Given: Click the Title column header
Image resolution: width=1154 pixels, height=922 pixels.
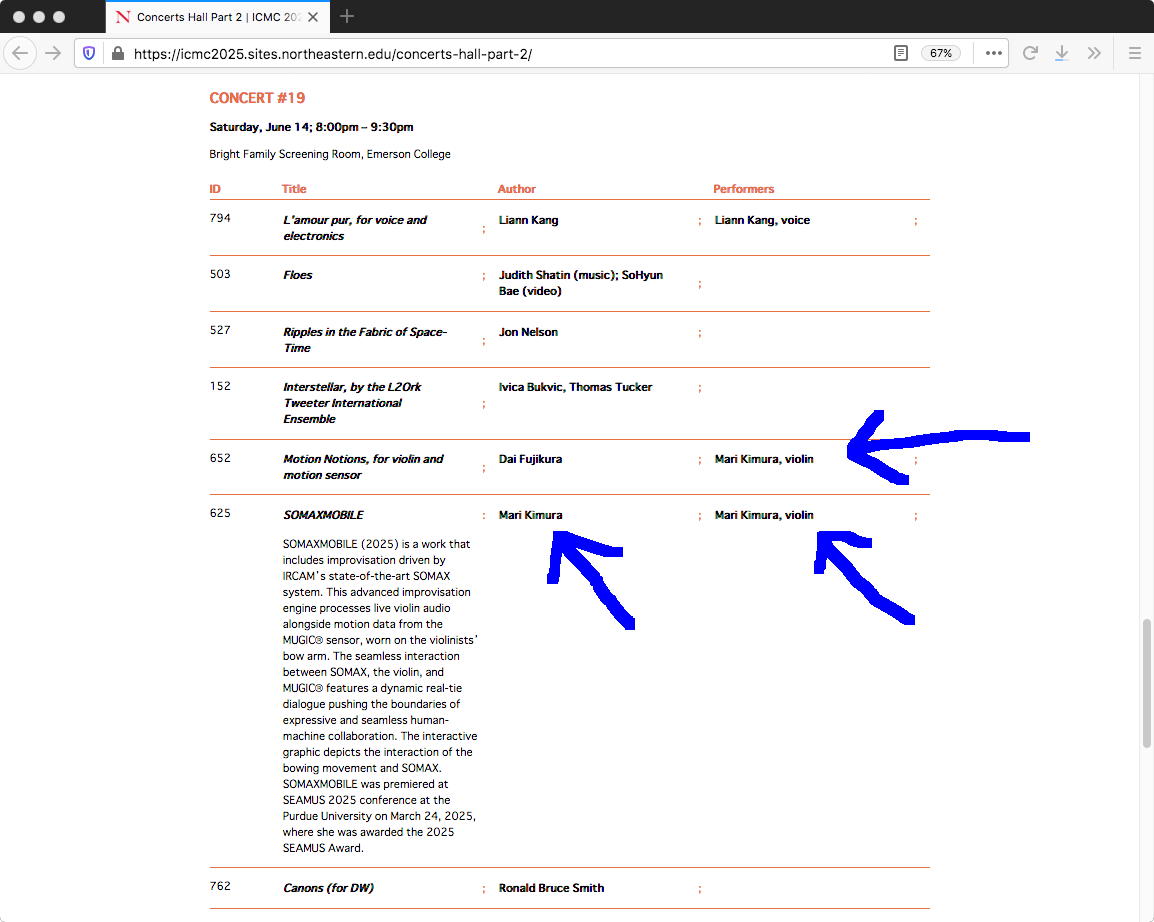Looking at the screenshot, I should coord(294,189).
